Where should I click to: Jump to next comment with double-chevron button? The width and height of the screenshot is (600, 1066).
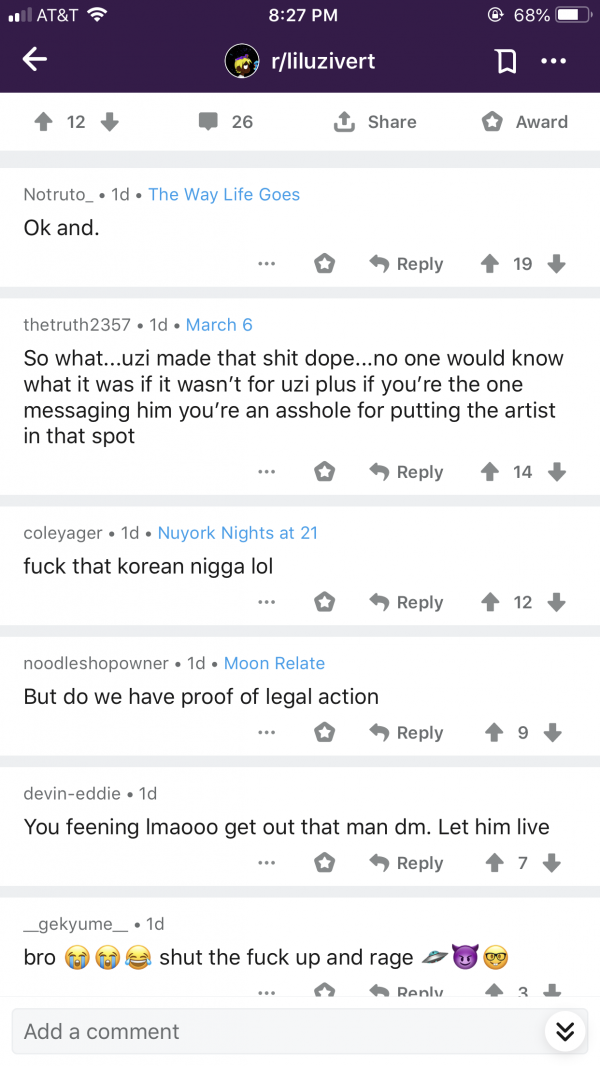[x=565, y=1031]
